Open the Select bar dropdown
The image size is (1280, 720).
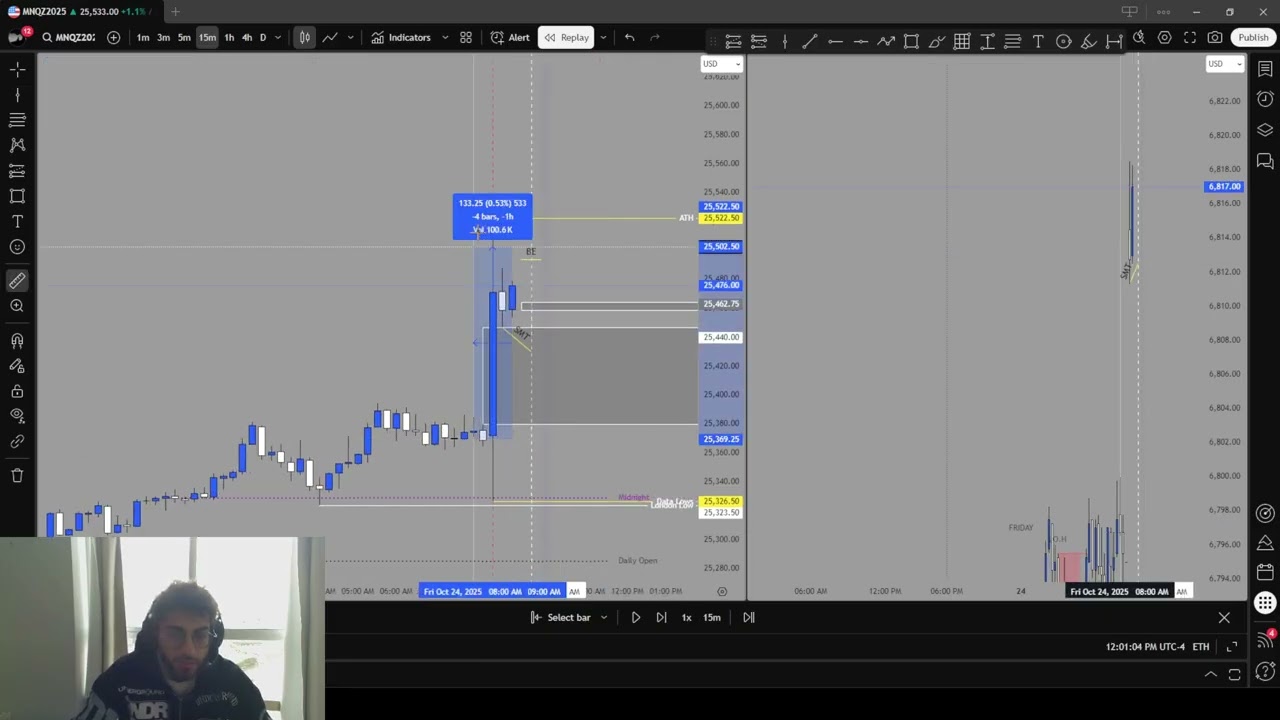tap(568, 617)
